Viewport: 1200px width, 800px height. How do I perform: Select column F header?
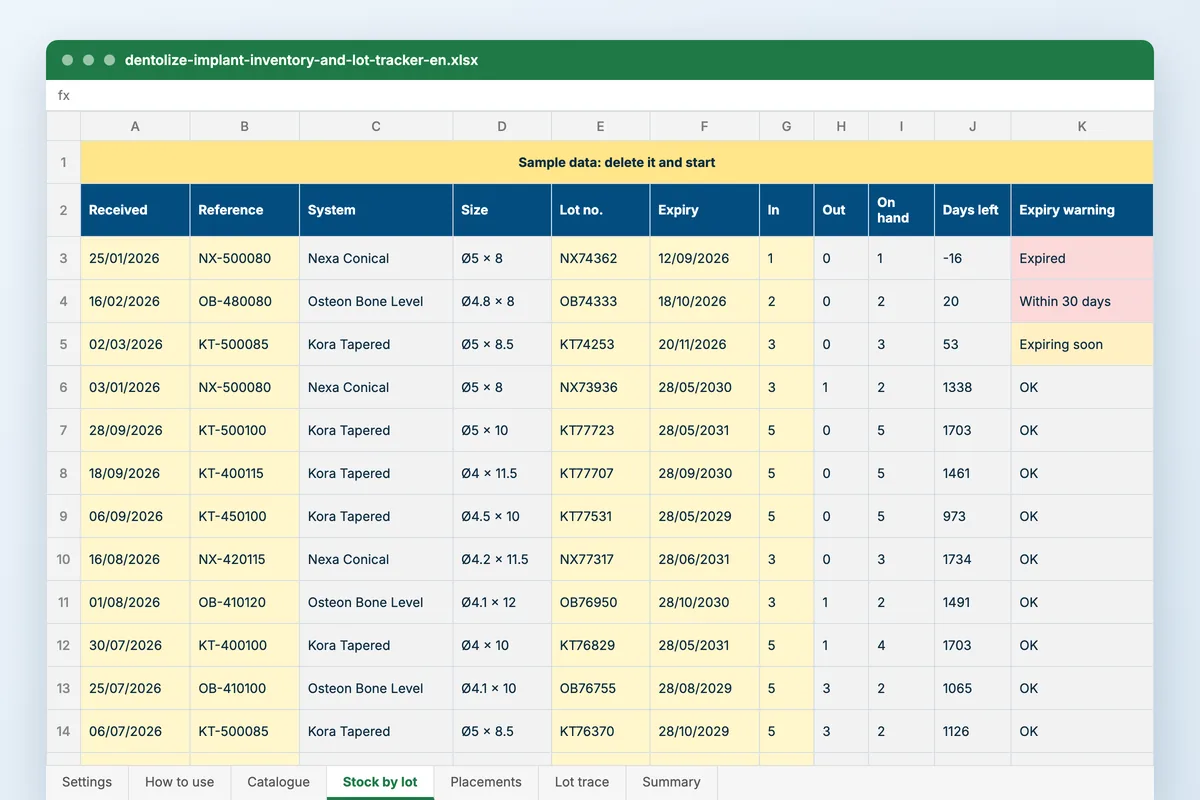point(705,126)
